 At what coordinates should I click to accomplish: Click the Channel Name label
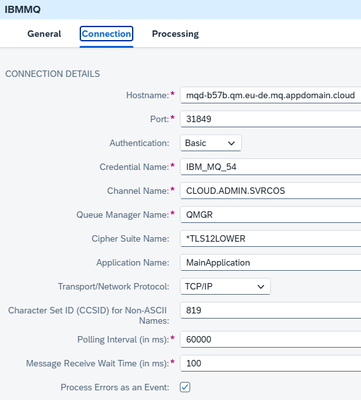pos(138,191)
